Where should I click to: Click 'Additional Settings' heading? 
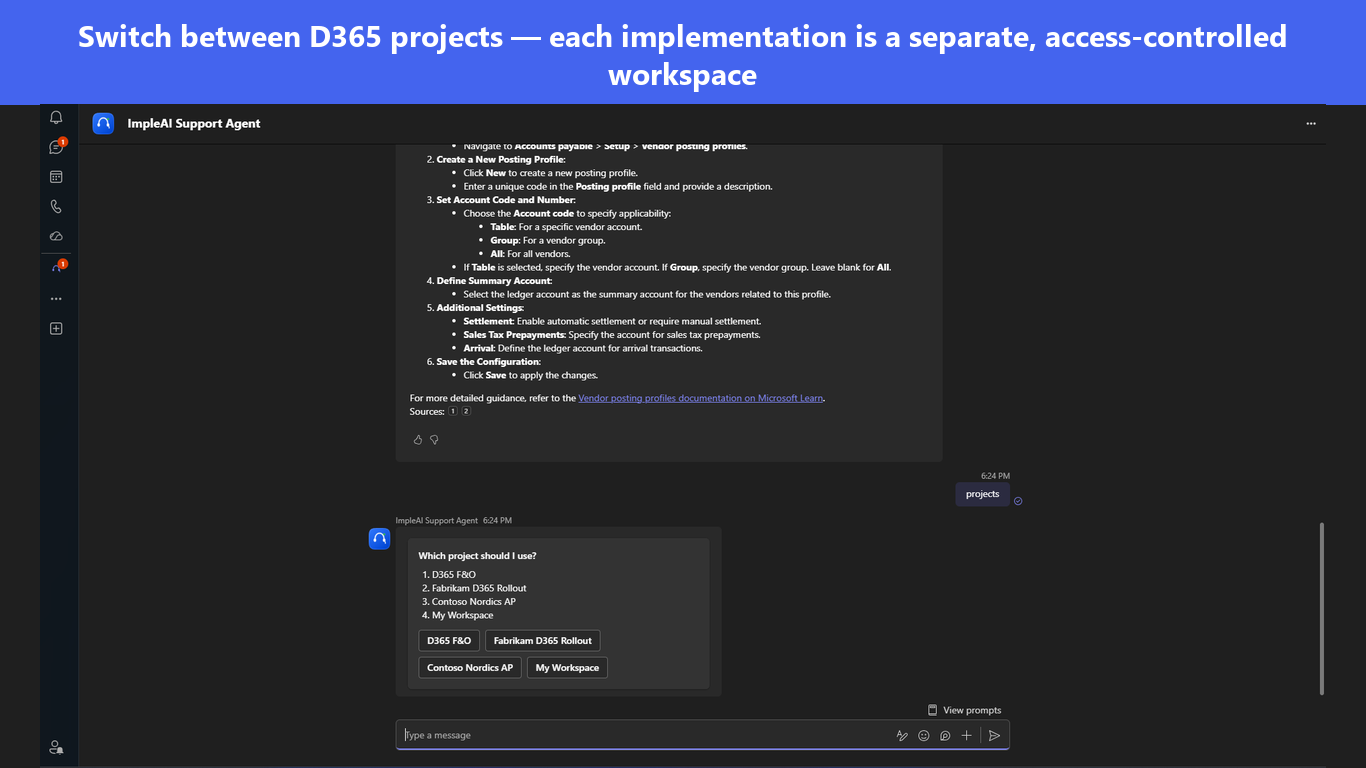480,308
